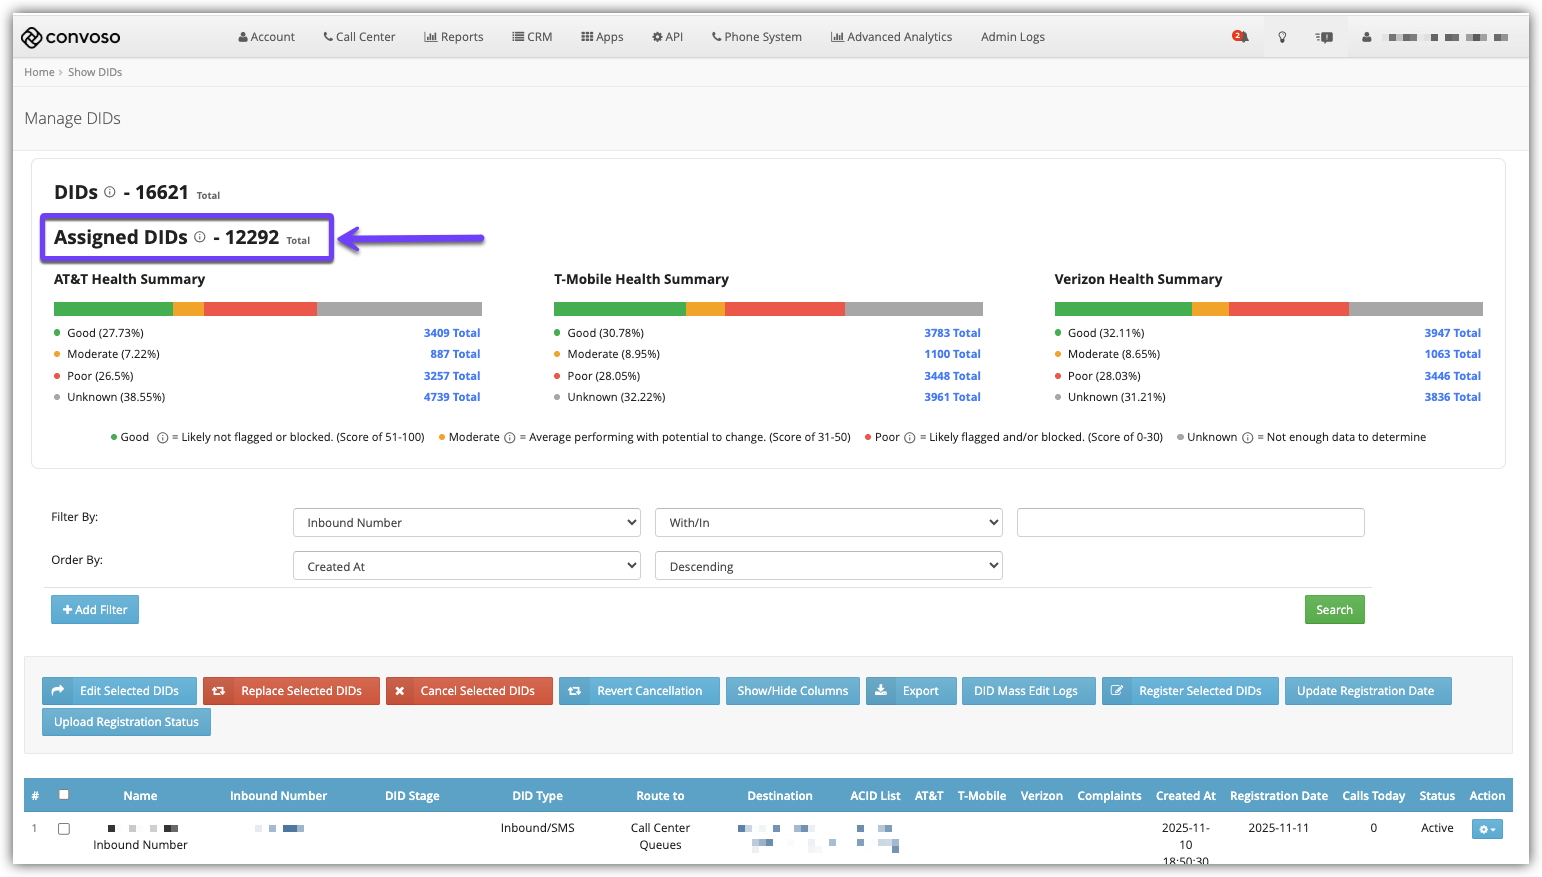Open gear action menu for row 1
Image resolution: width=1542 pixels, height=877 pixels.
(x=1487, y=829)
